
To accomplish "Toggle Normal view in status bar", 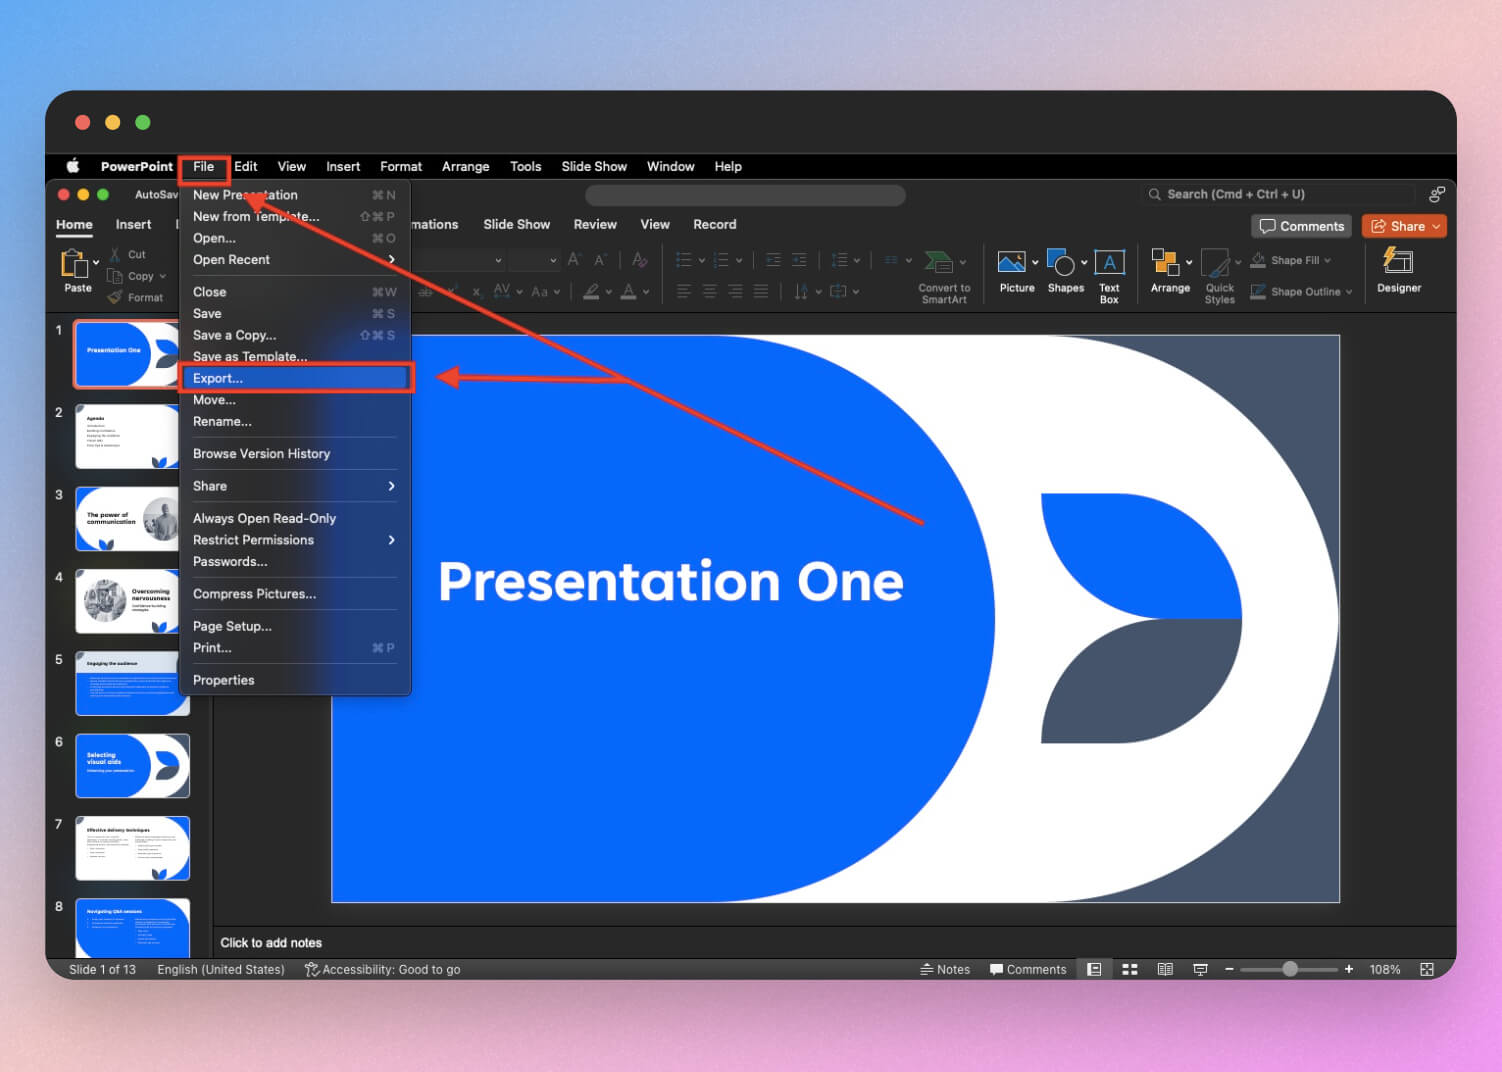I will pyautogui.click(x=1094, y=969).
